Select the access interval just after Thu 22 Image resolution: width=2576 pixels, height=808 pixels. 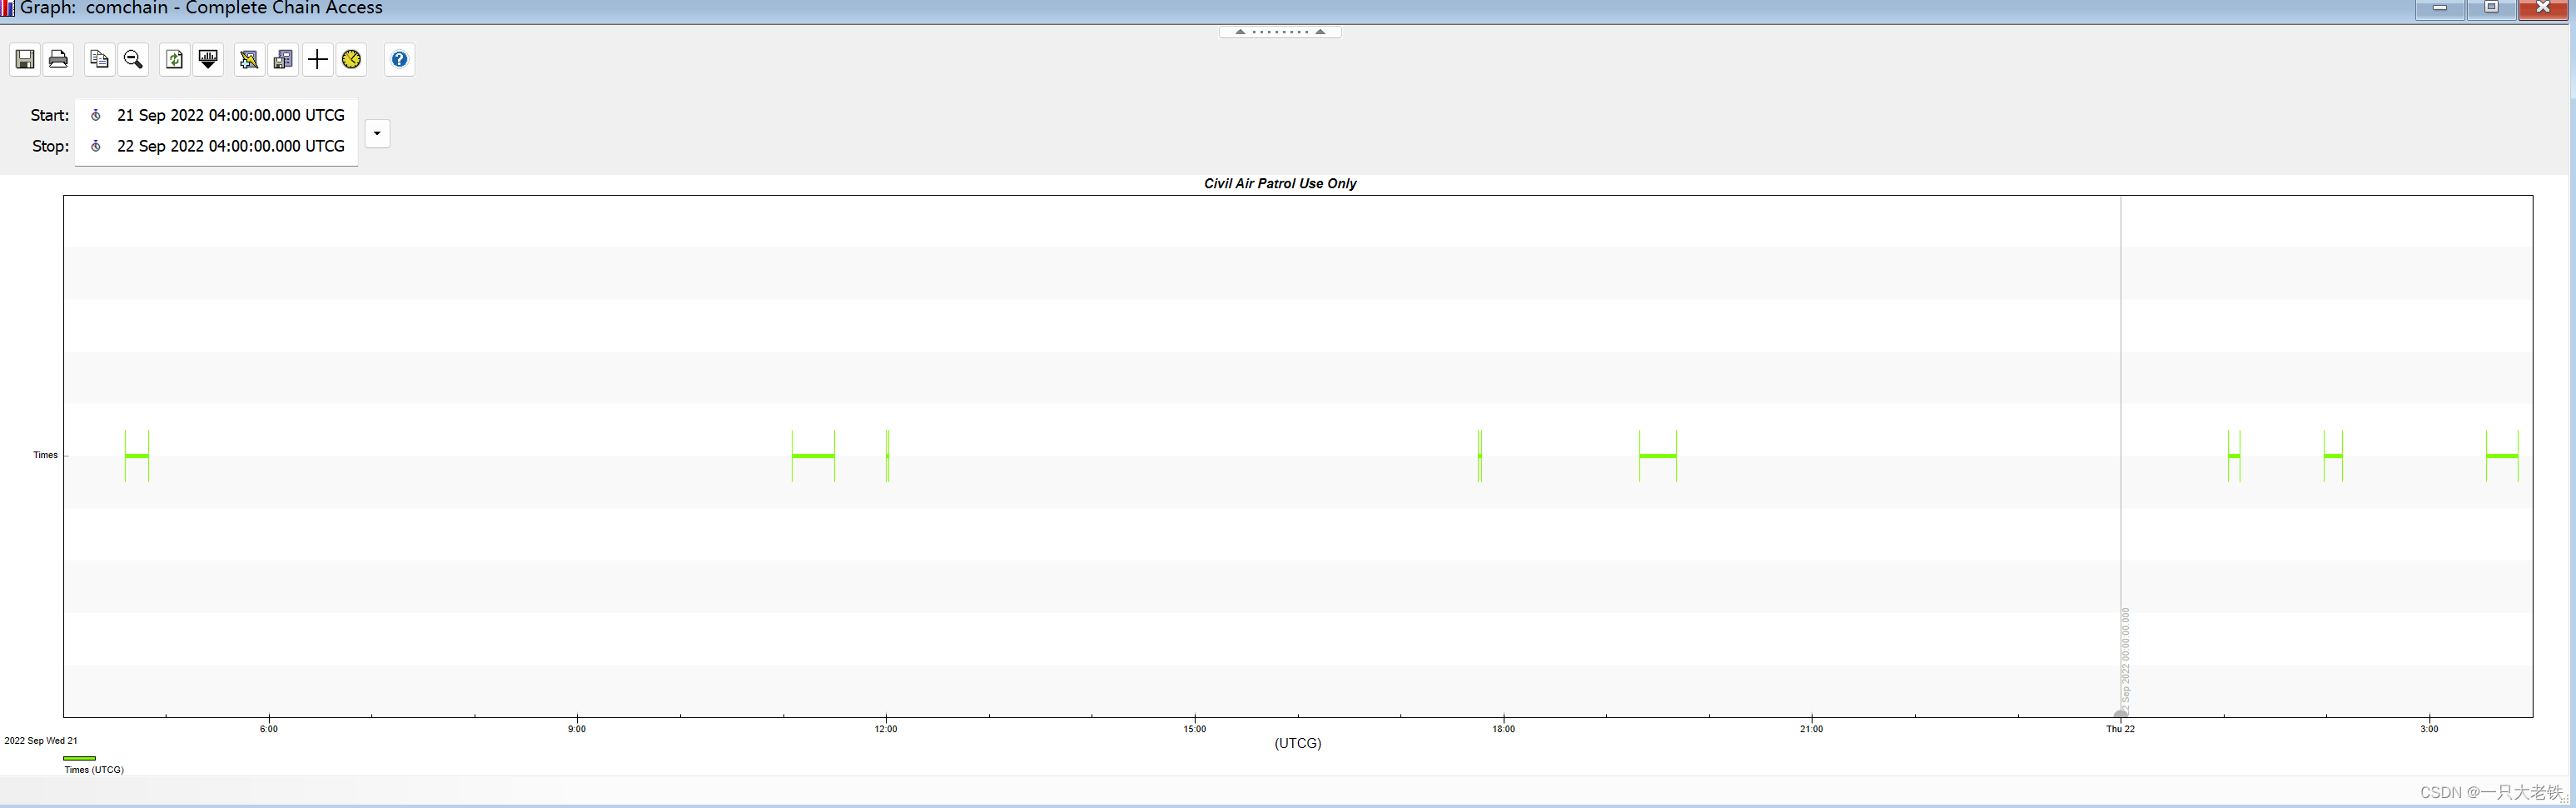2234,456
